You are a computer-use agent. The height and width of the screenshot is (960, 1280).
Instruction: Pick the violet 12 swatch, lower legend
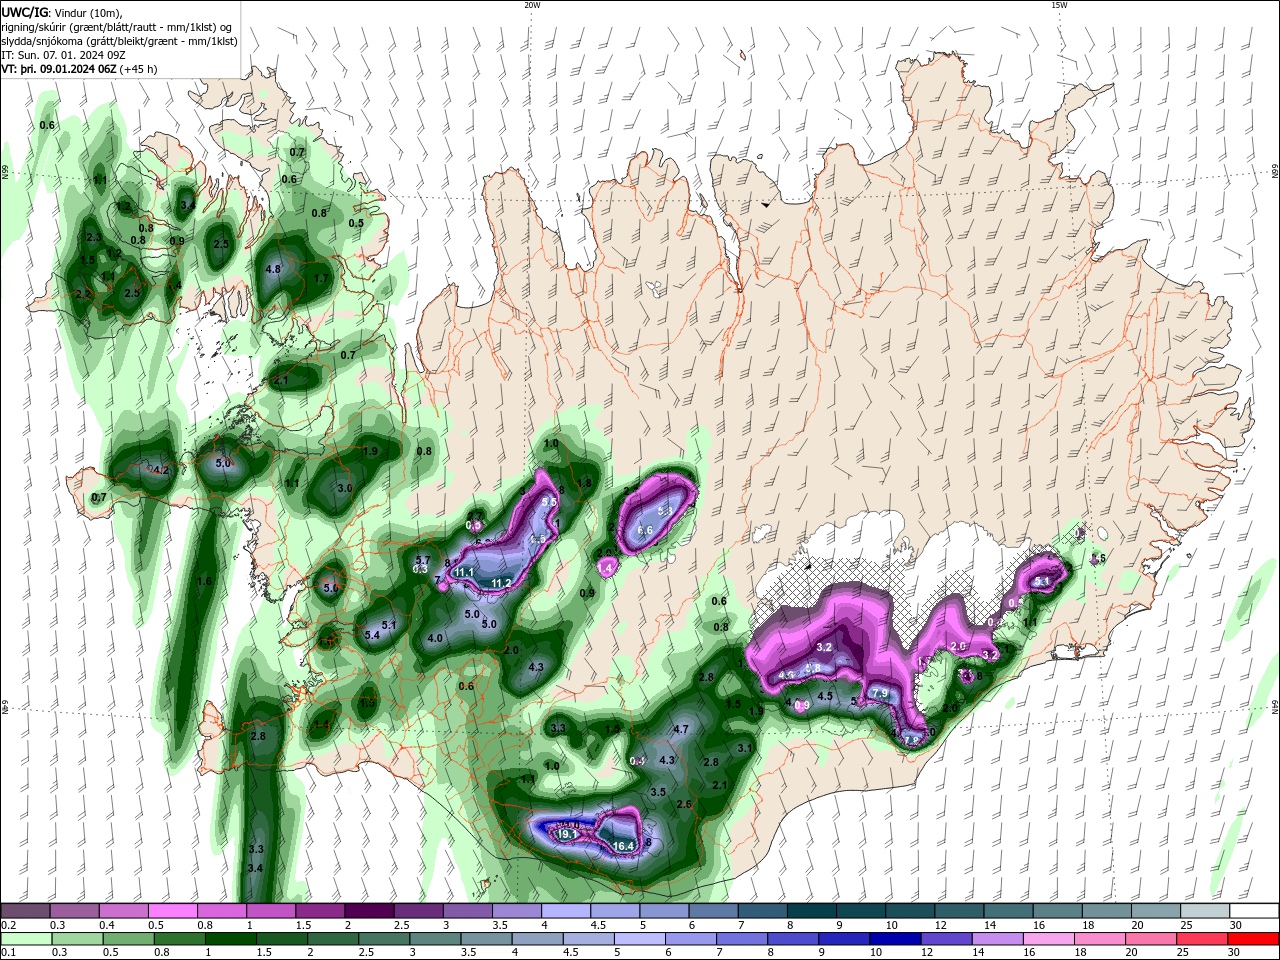click(x=947, y=938)
